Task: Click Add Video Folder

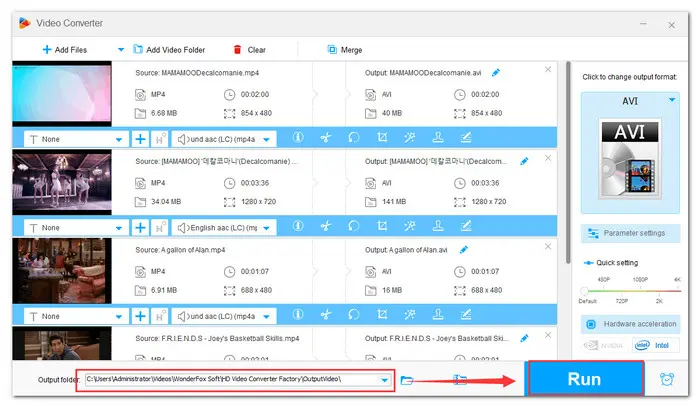Action: point(169,50)
